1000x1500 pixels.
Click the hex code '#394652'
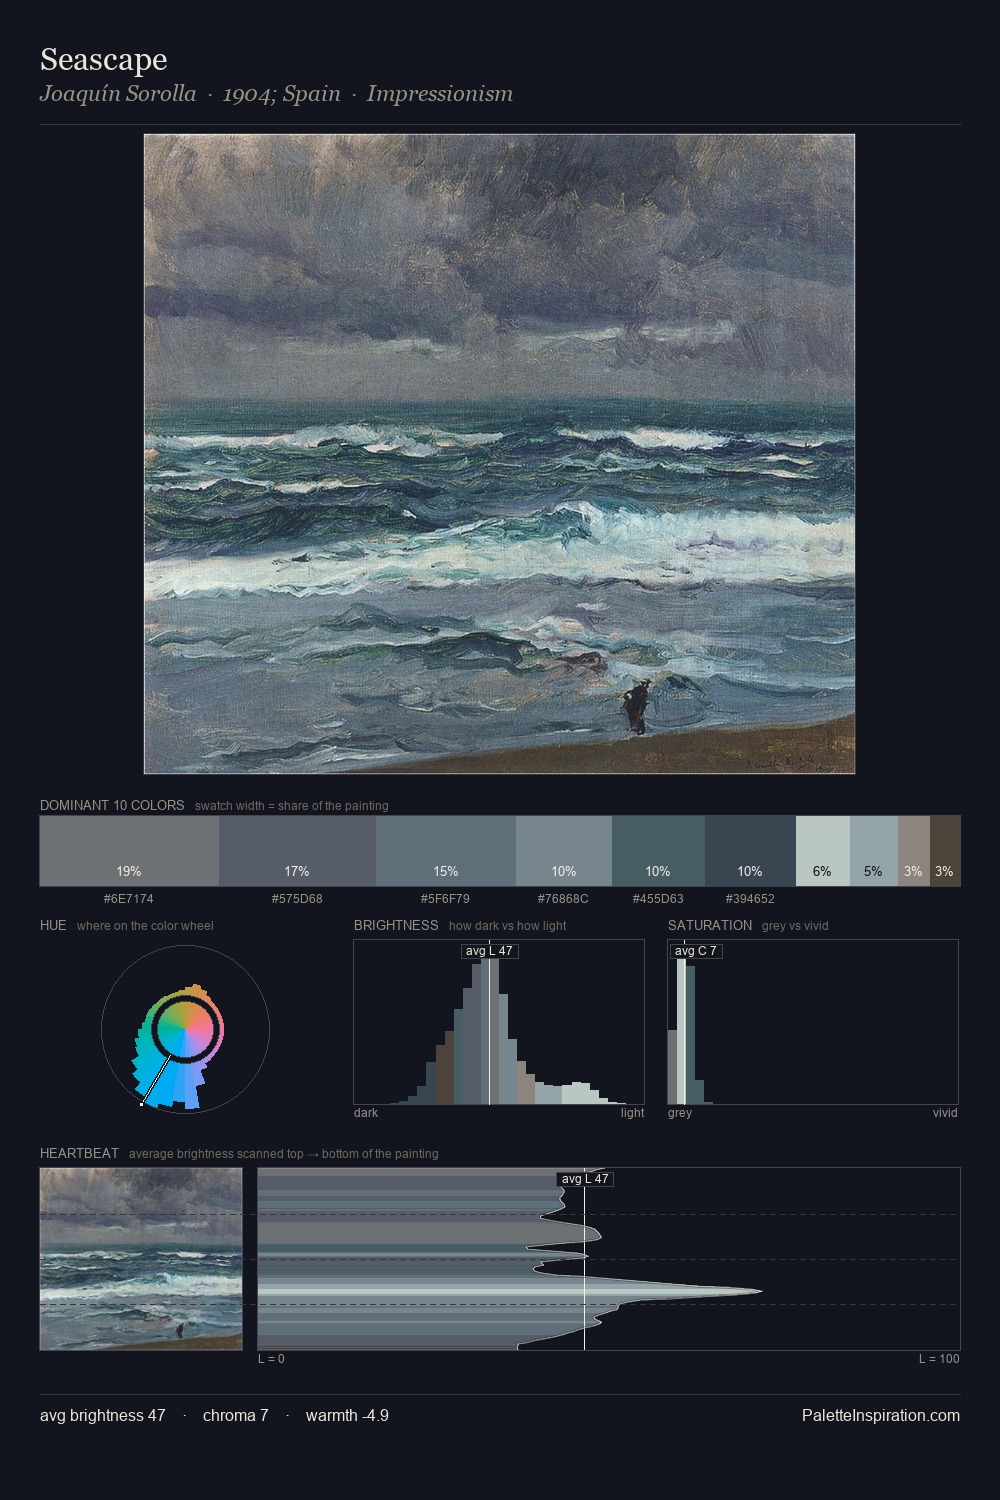750,898
